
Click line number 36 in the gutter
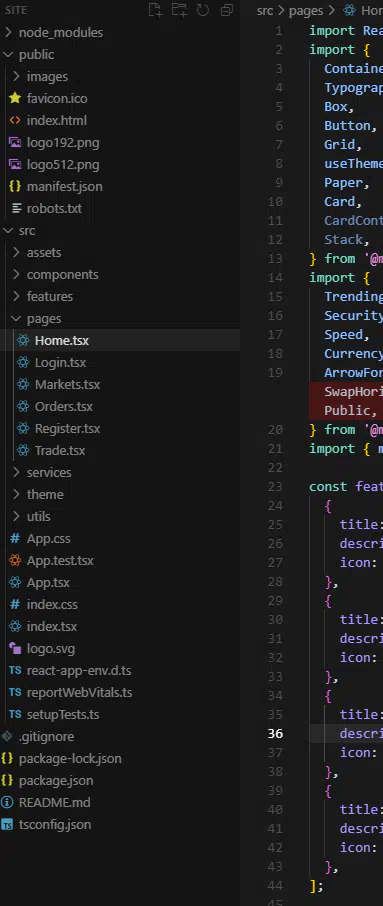(276, 733)
